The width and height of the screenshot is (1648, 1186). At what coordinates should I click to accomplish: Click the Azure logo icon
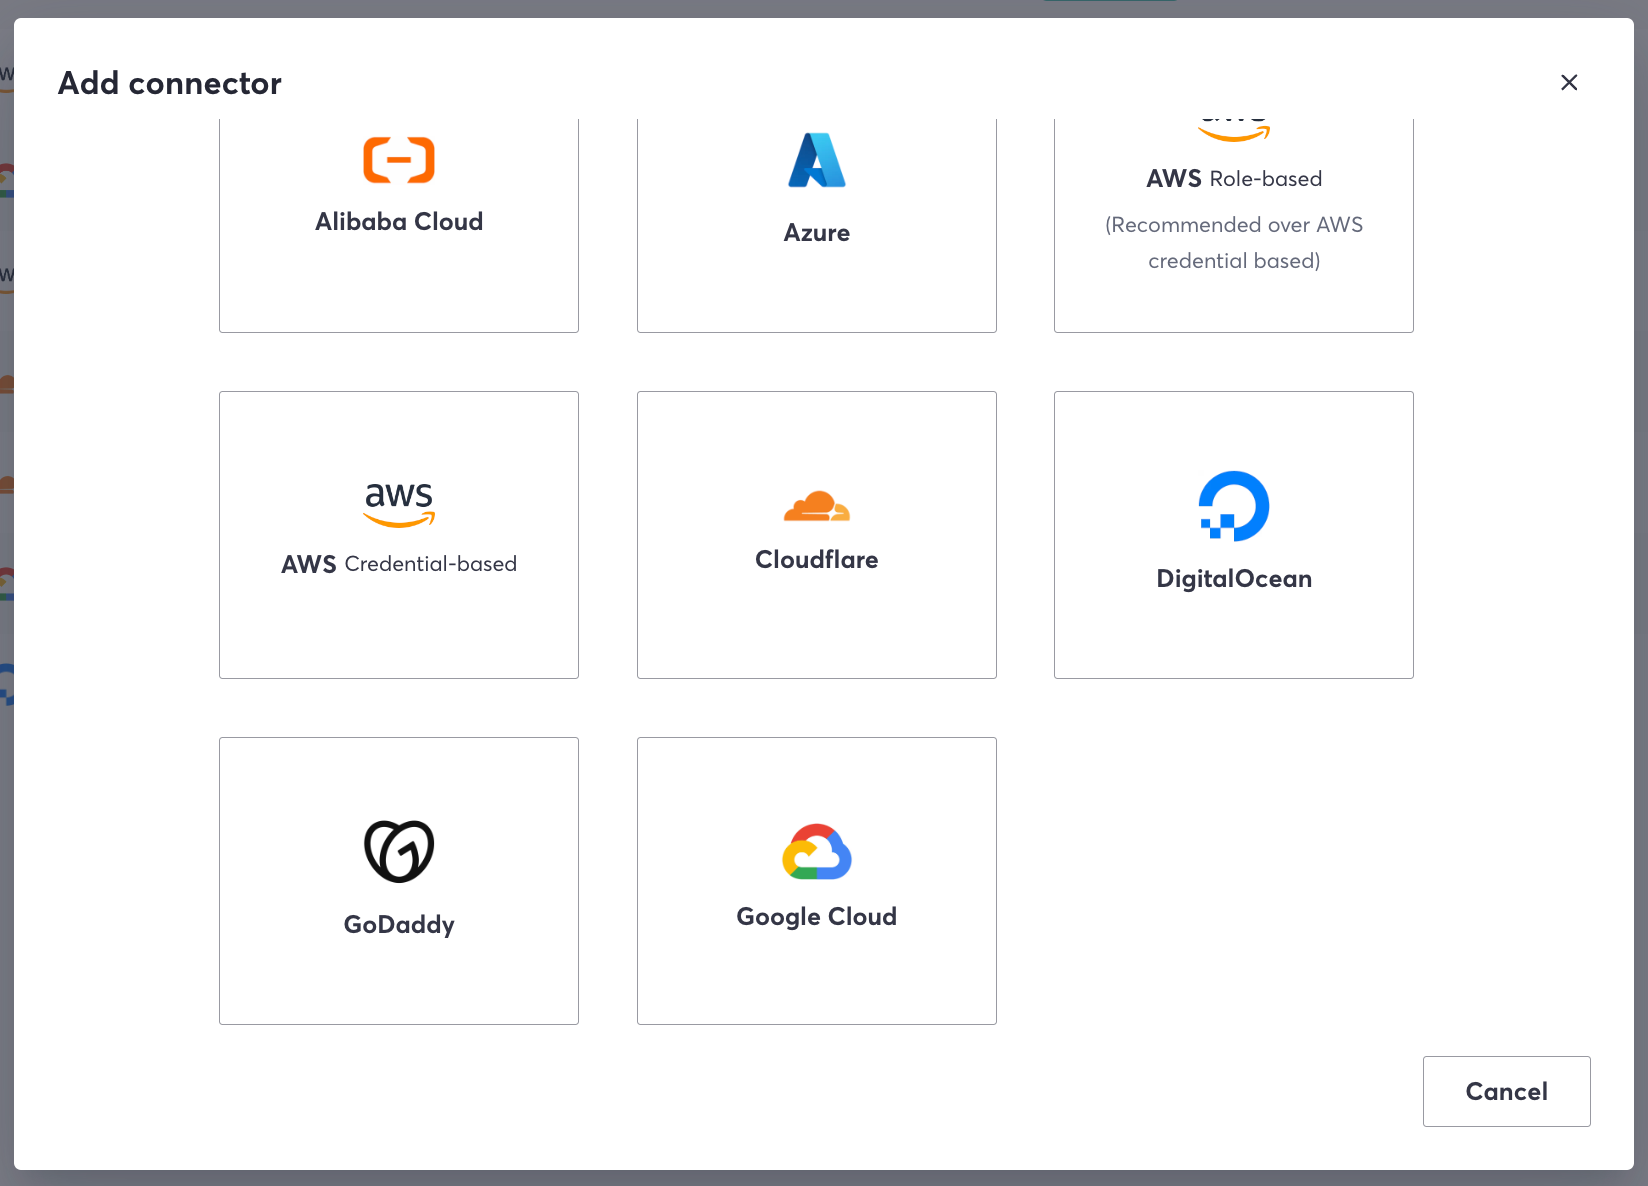pyautogui.click(x=817, y=160)
